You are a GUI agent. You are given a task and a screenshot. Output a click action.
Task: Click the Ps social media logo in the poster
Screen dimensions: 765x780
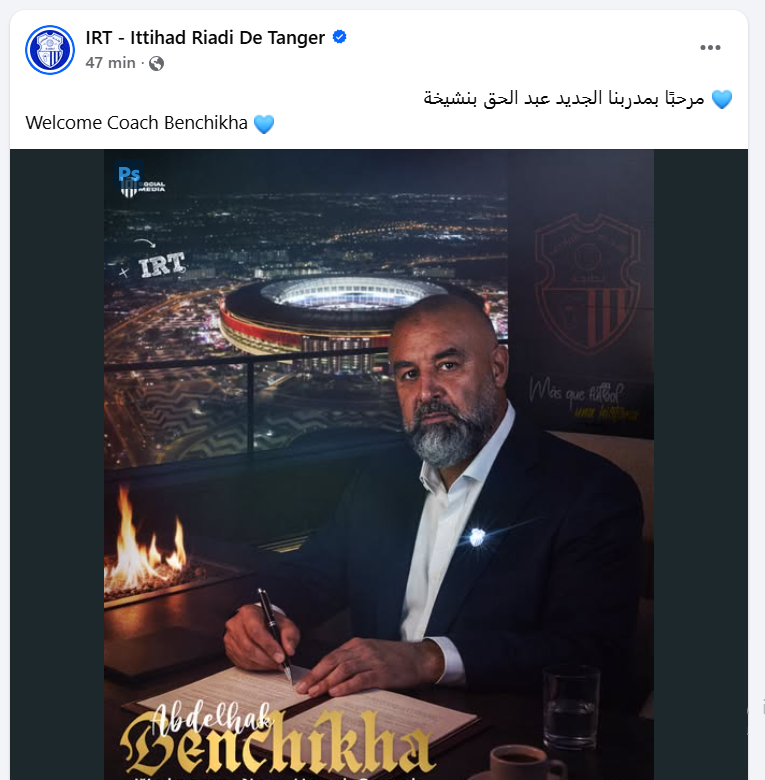tap(140, 180)
